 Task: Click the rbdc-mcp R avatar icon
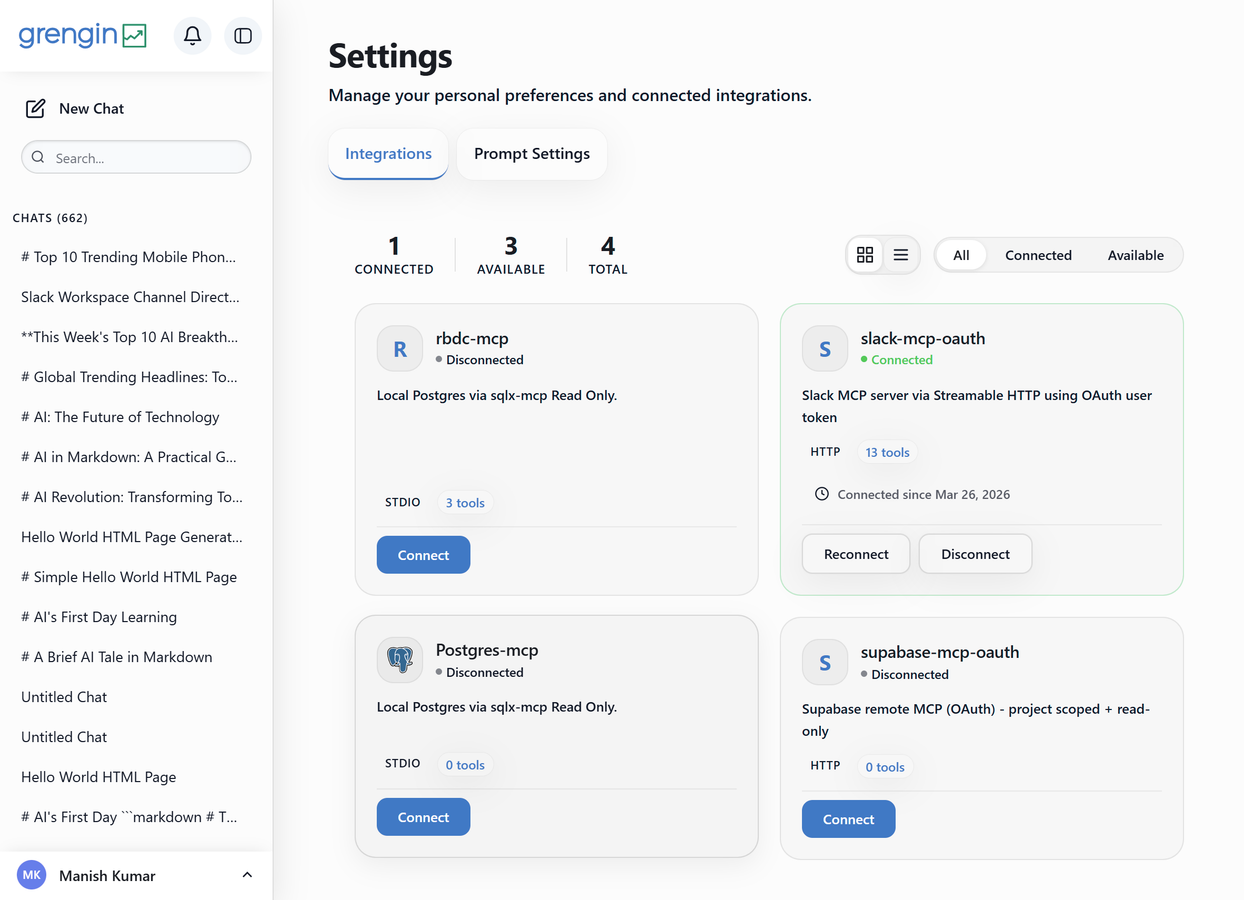click(x=400, y=349)
